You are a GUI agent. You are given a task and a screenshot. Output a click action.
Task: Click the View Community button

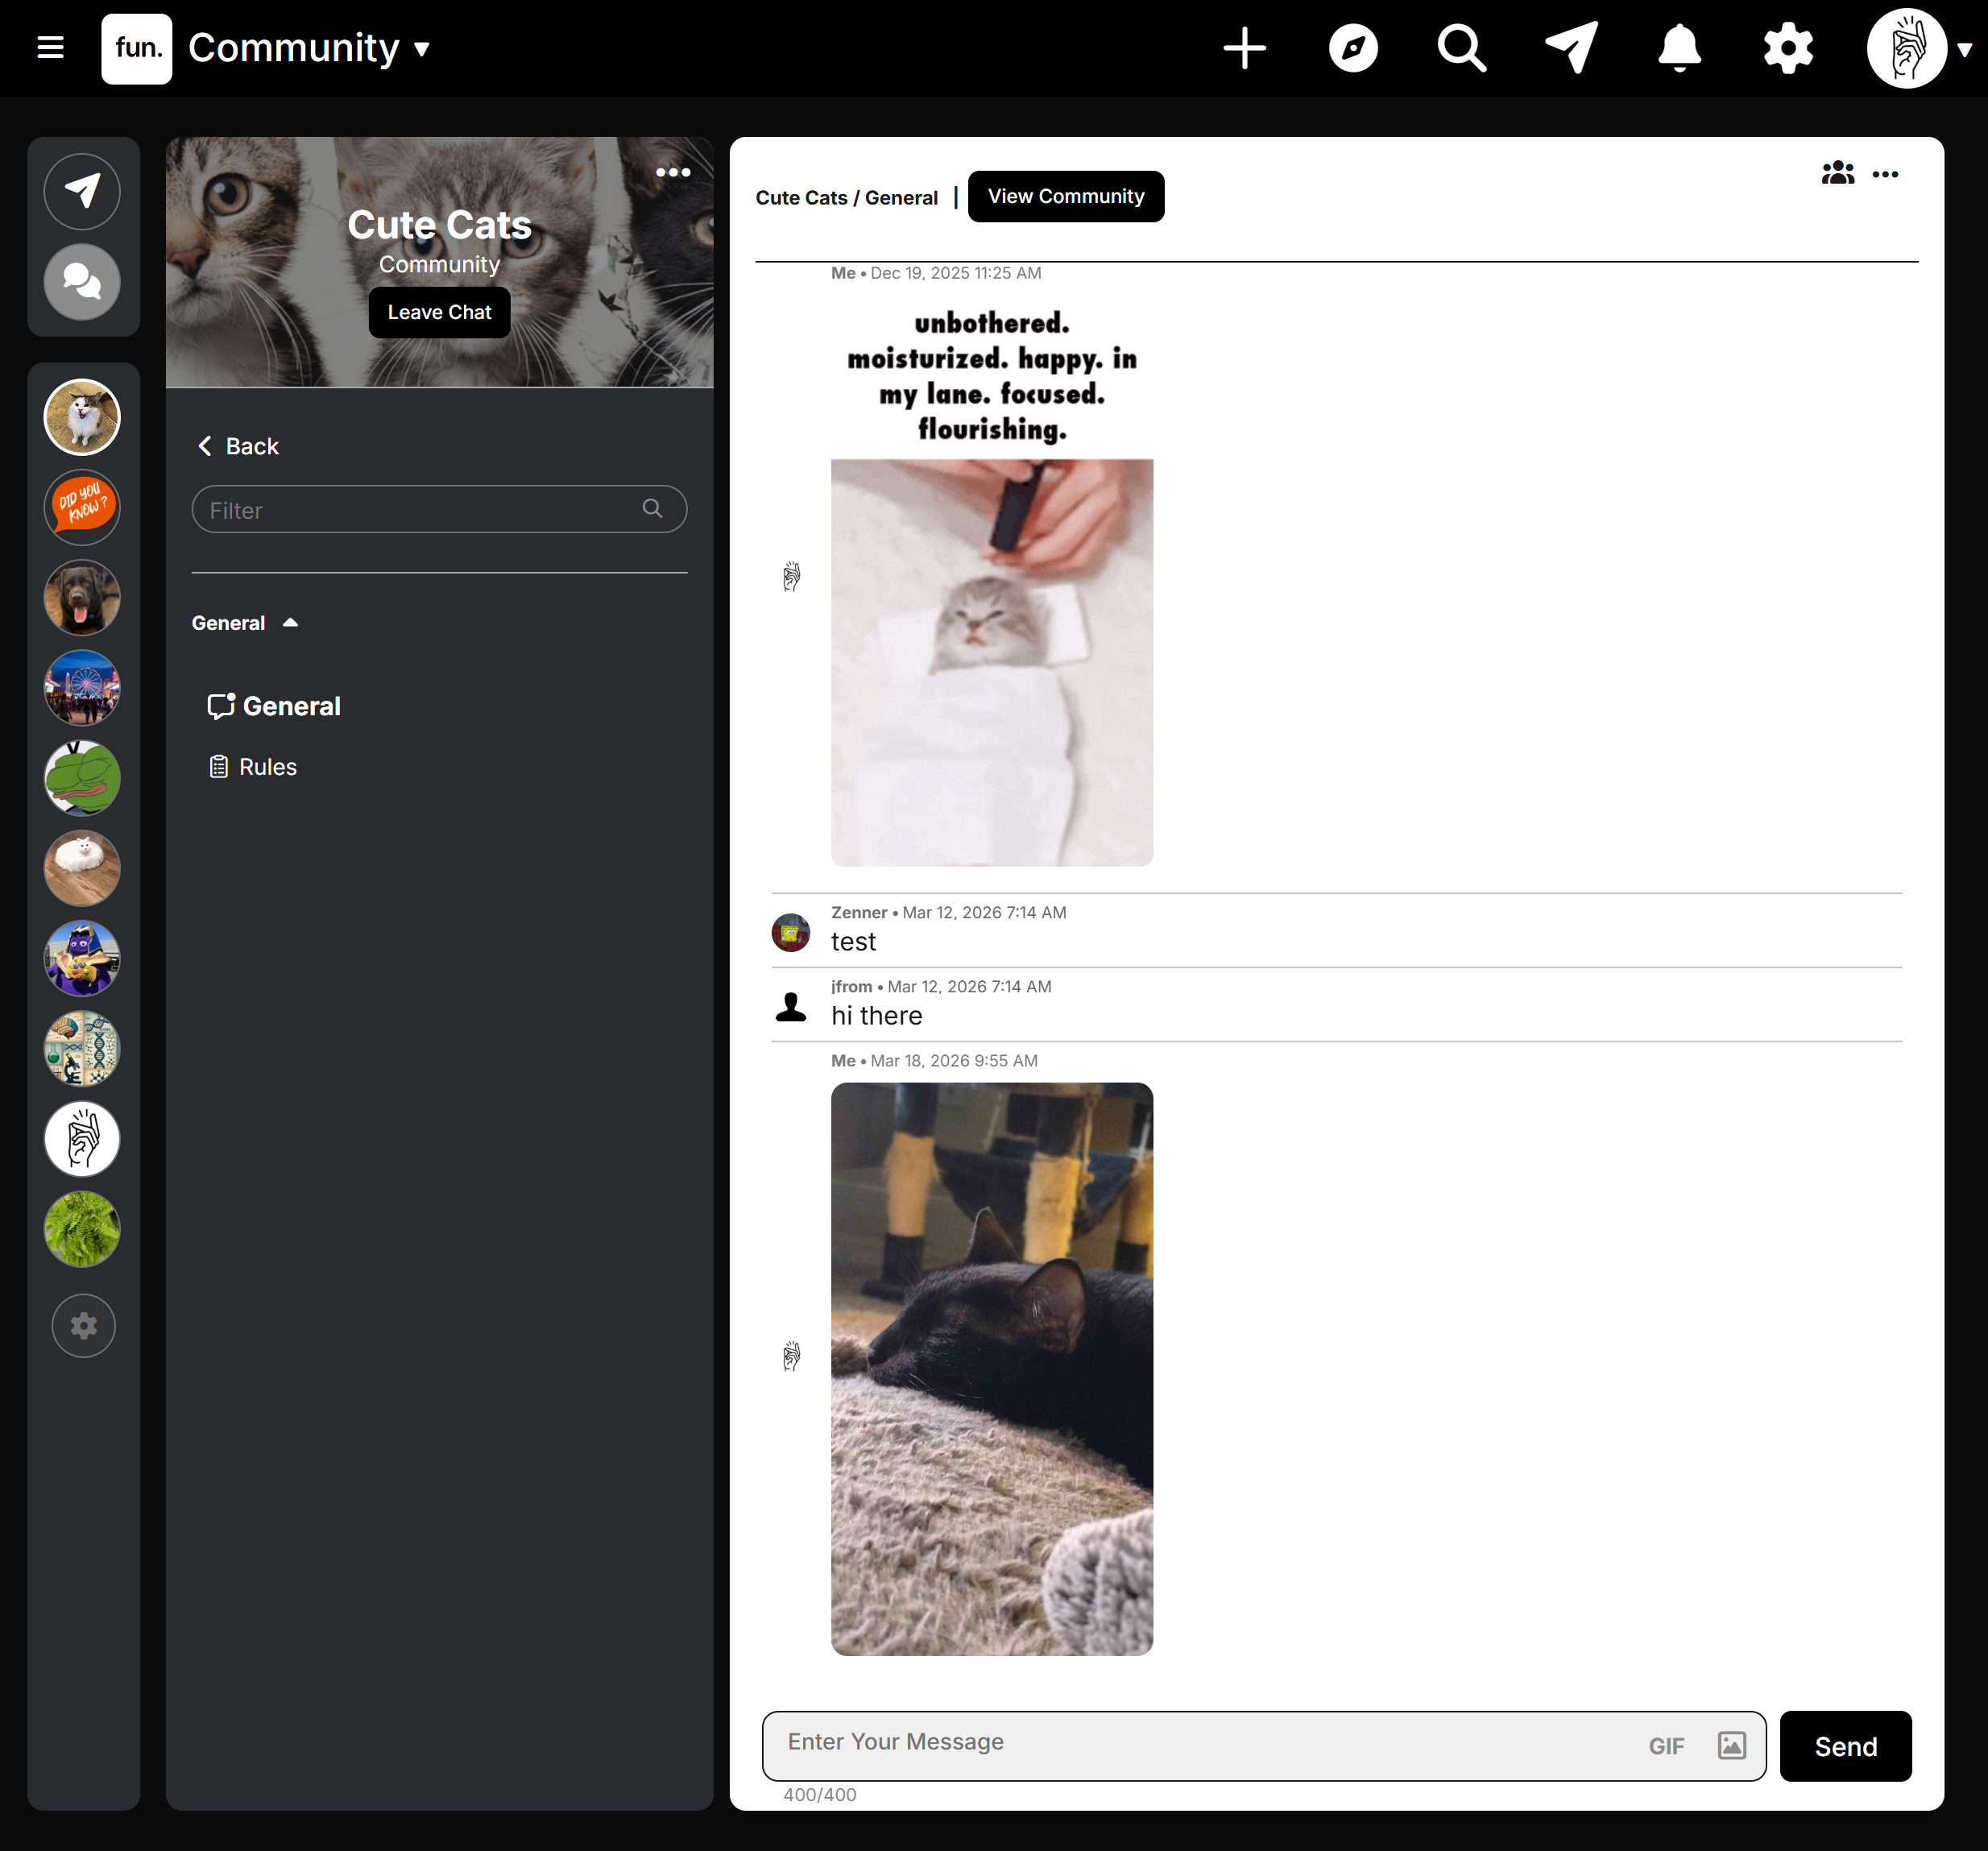(1065, 196)
